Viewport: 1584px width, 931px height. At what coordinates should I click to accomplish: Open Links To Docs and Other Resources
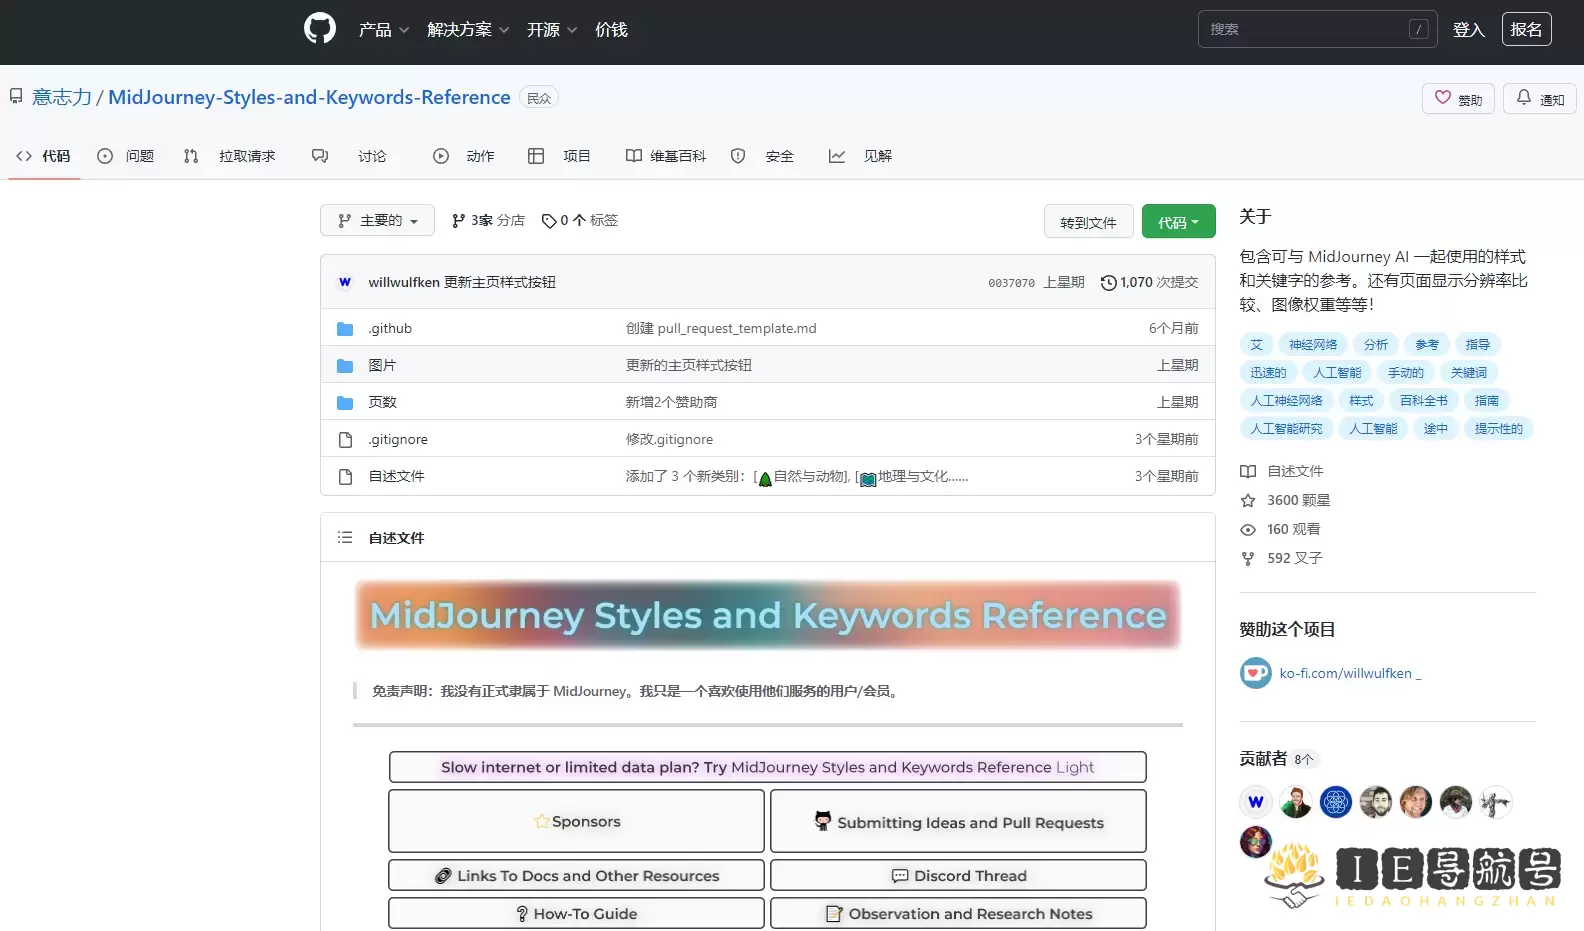[x=577, y=875]
